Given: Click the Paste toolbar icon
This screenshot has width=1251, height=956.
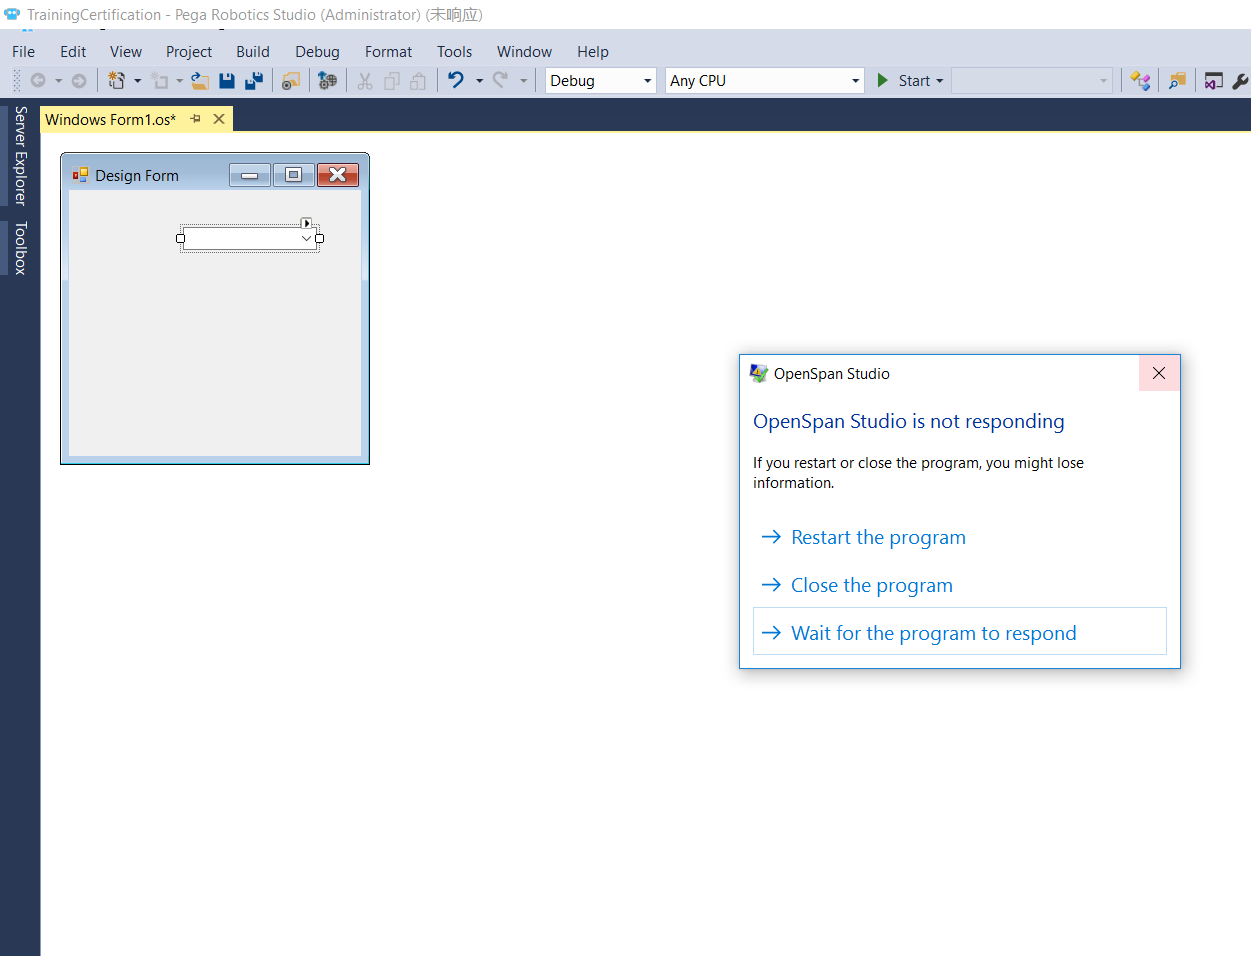Looking at the screenshot, I should click(x=418, y=81).
